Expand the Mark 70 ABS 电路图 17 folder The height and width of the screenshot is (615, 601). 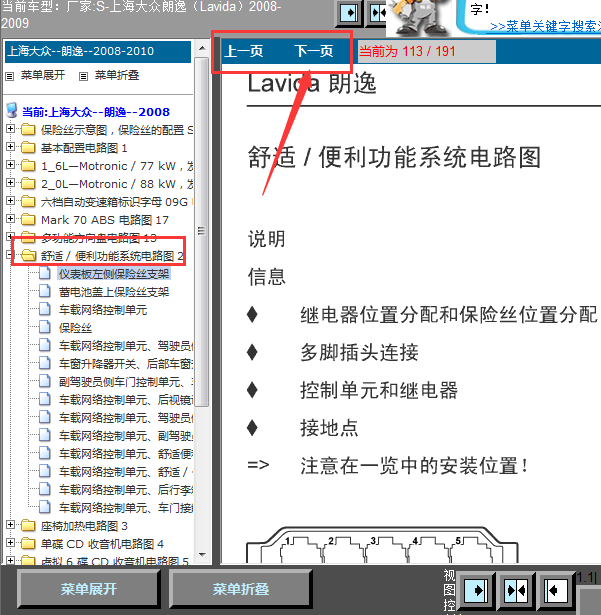click(11, 219)
